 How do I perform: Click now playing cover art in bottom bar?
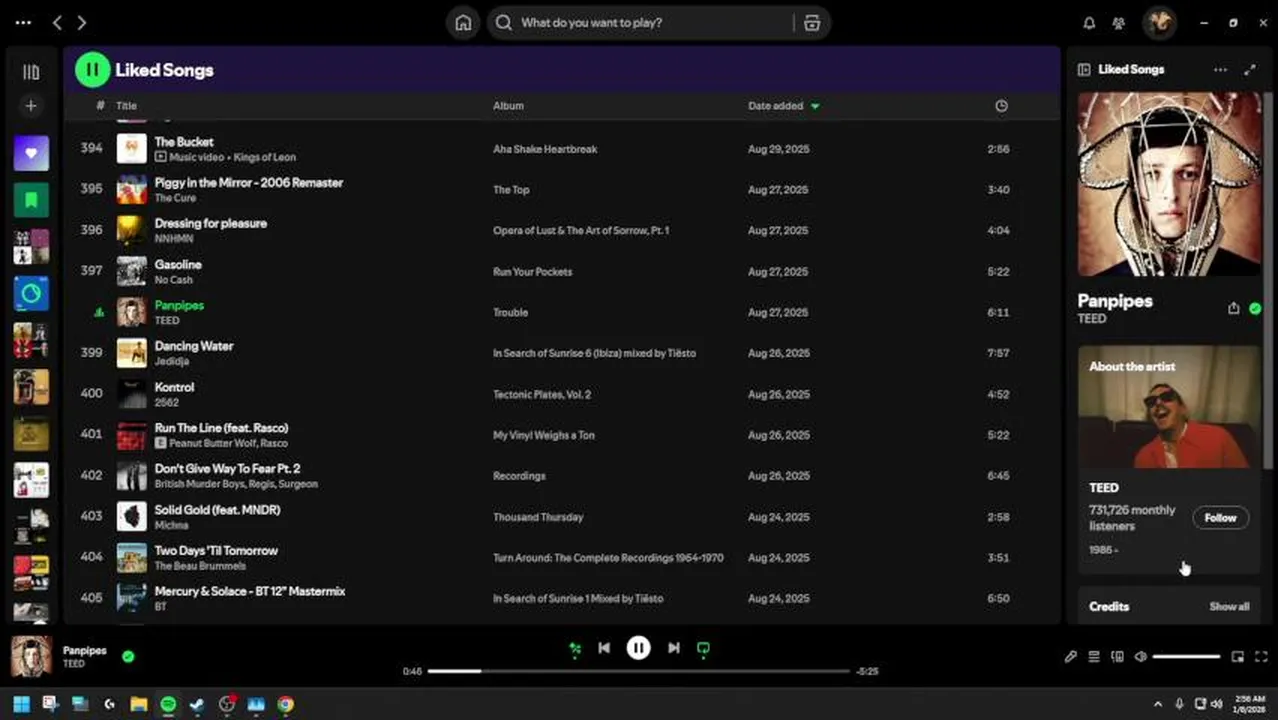point(31,656)
